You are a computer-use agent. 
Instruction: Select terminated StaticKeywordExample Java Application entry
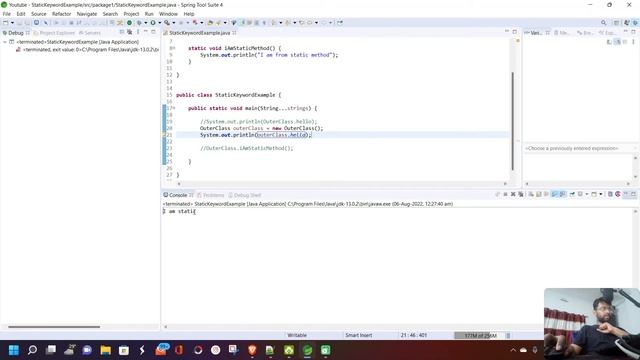tap(74, 42)
